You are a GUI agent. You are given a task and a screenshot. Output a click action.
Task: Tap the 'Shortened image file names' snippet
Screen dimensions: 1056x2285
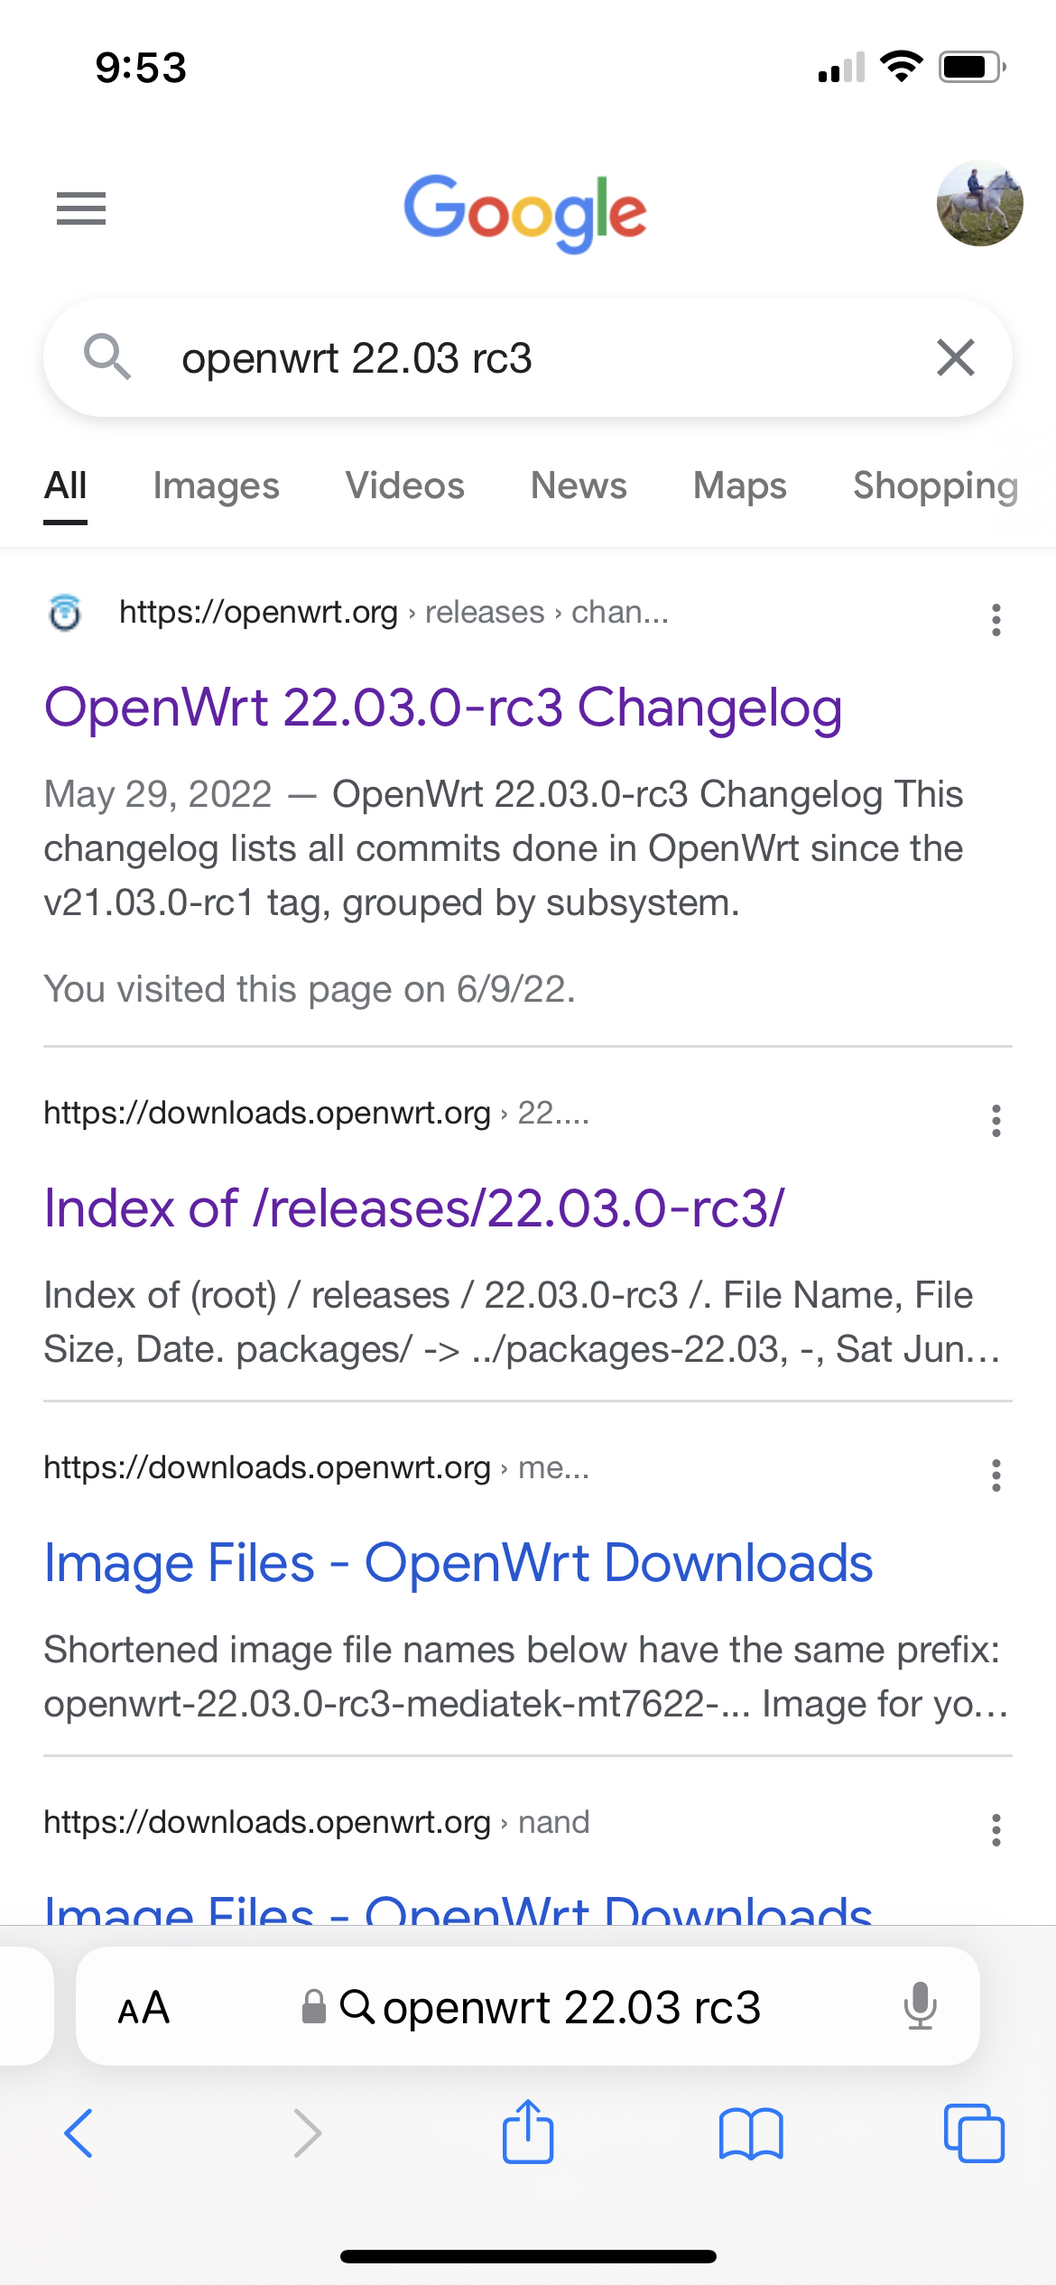click(526, 1676)
